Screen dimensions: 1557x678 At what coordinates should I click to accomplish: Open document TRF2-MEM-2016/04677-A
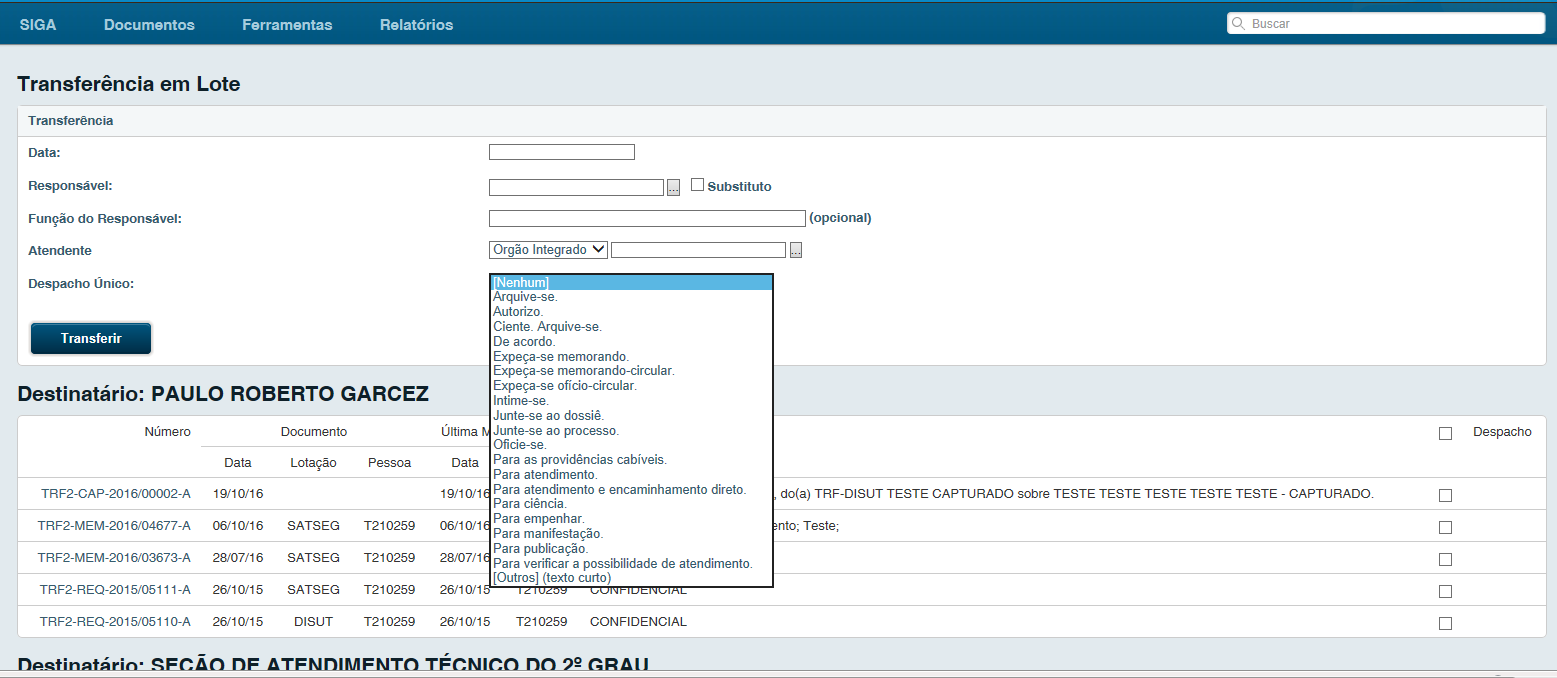coord(114,526)
